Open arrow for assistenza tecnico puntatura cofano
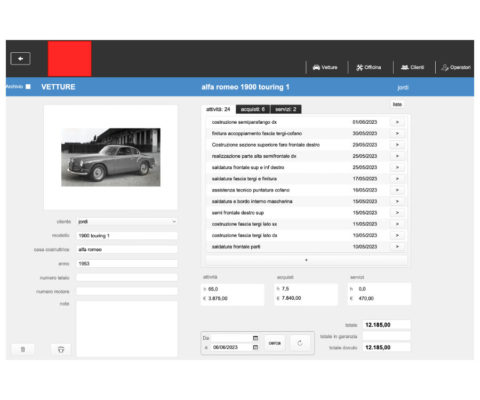The image size is (480, 400). 397,190
